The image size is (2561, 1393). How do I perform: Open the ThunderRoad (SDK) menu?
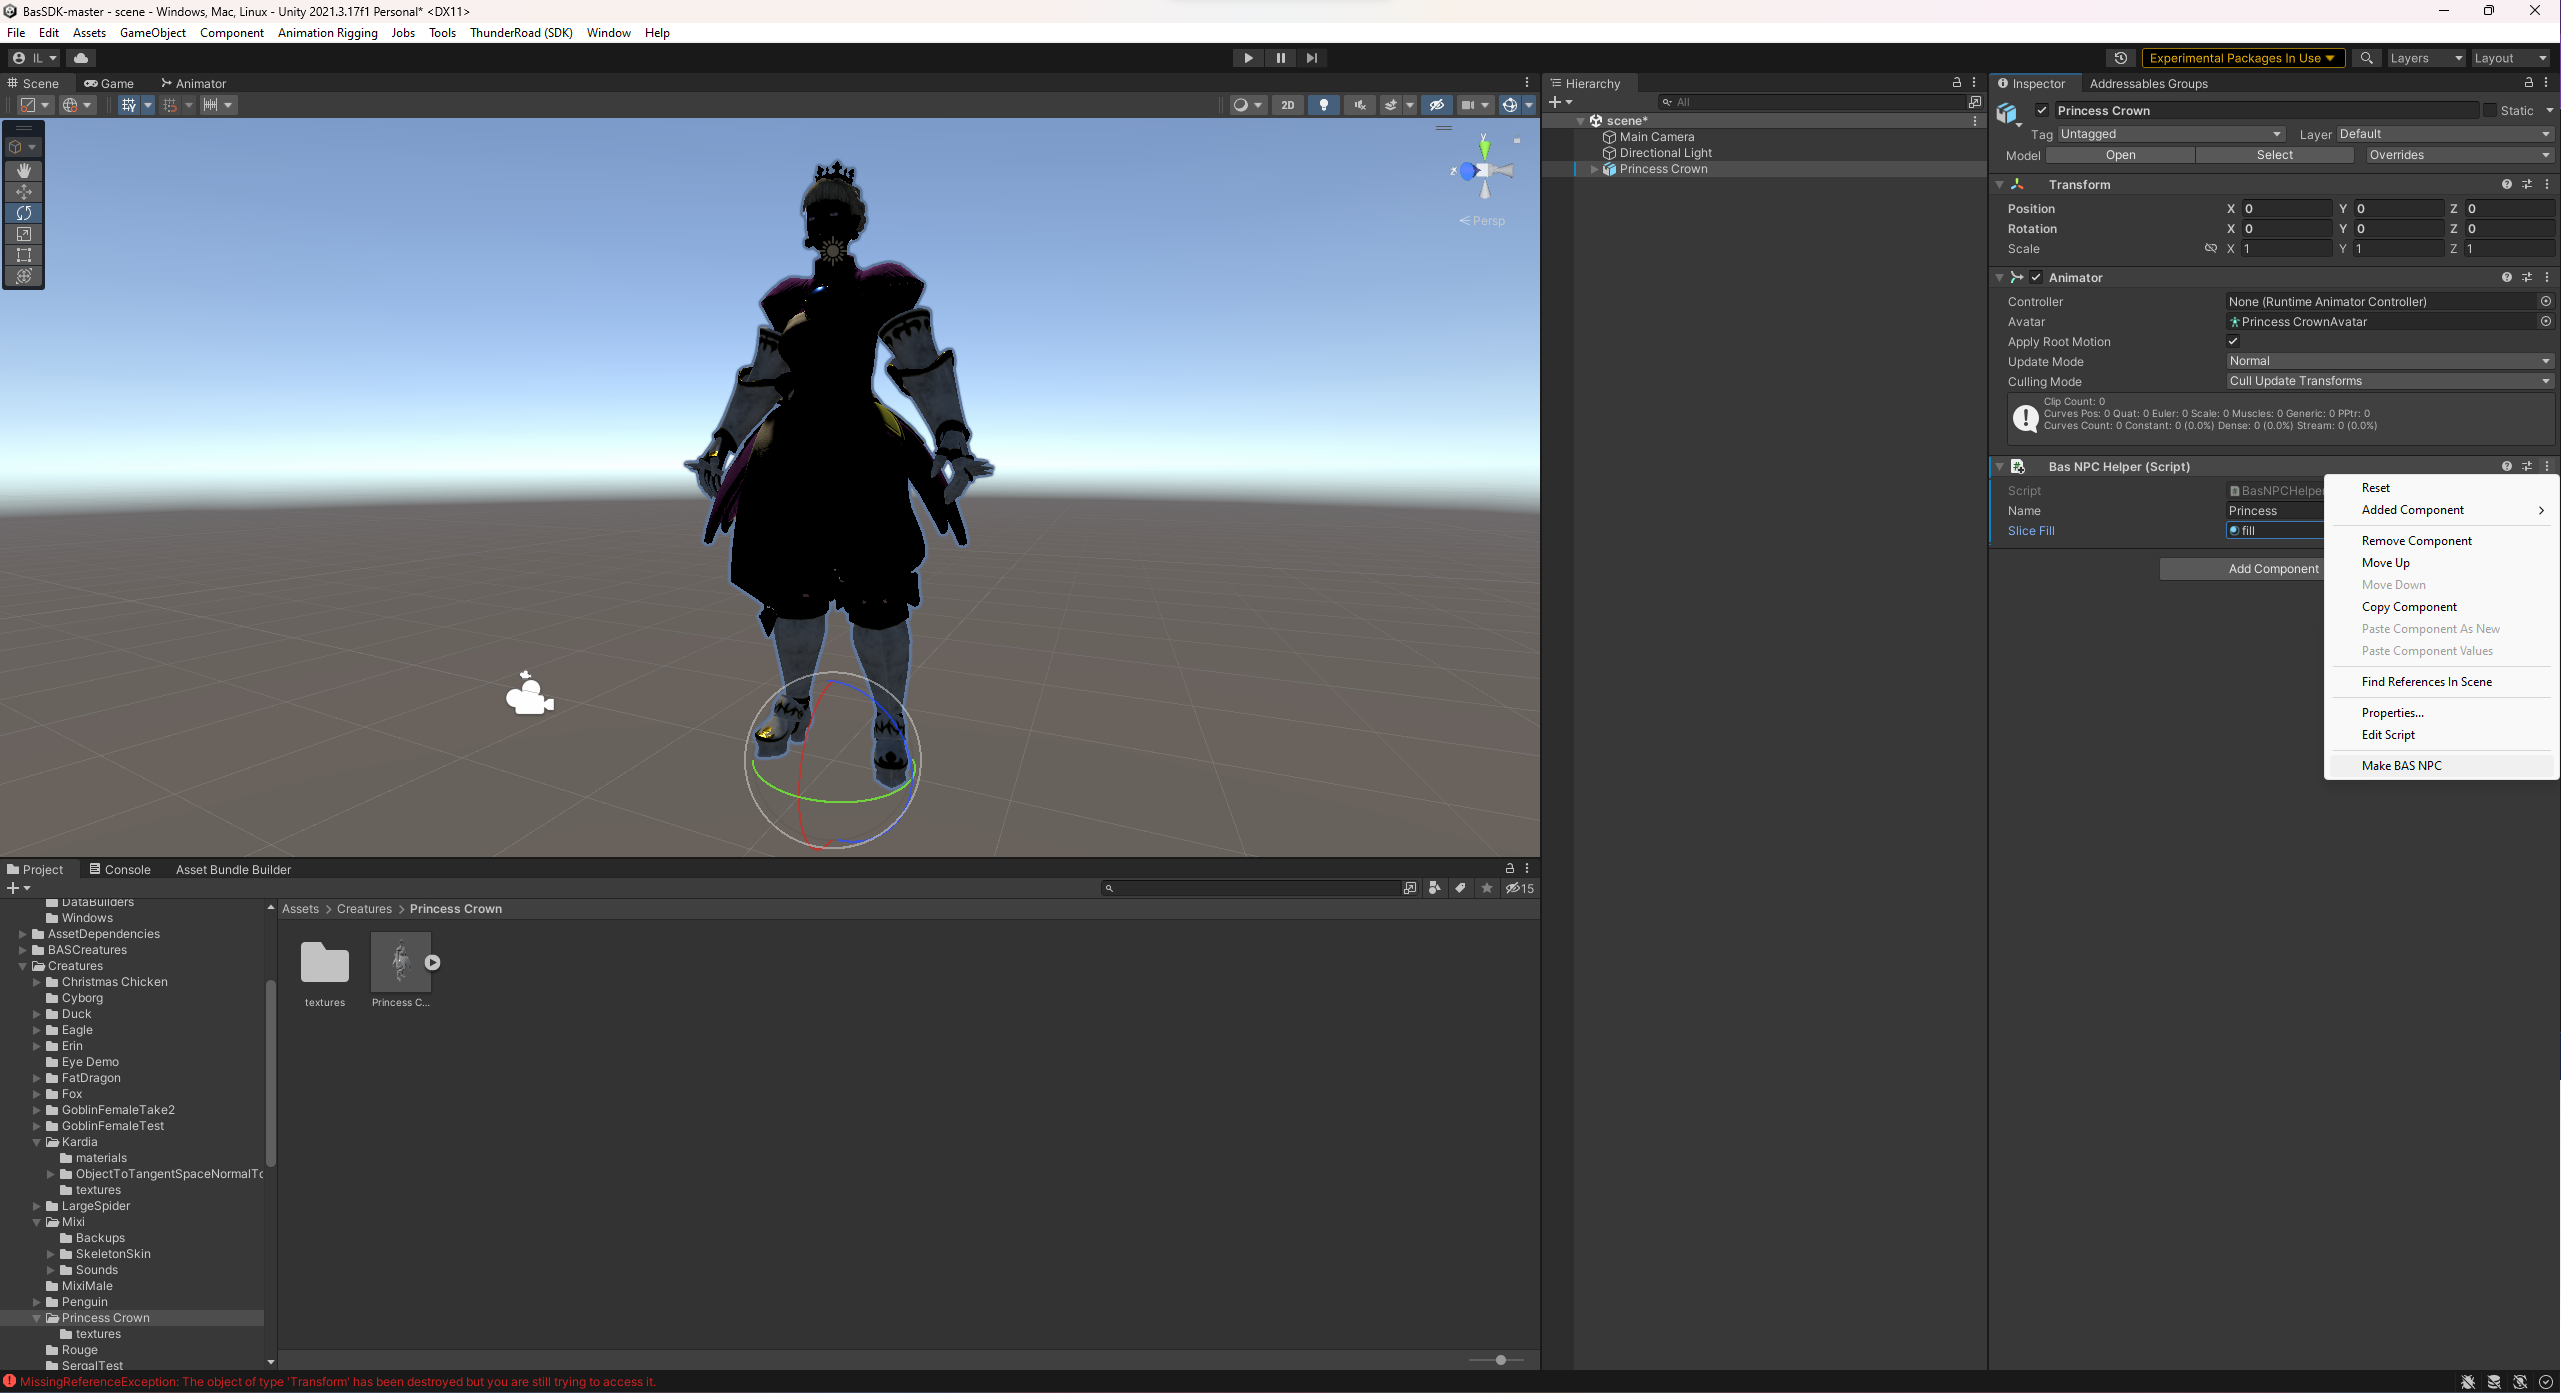(x=521, y=33)
